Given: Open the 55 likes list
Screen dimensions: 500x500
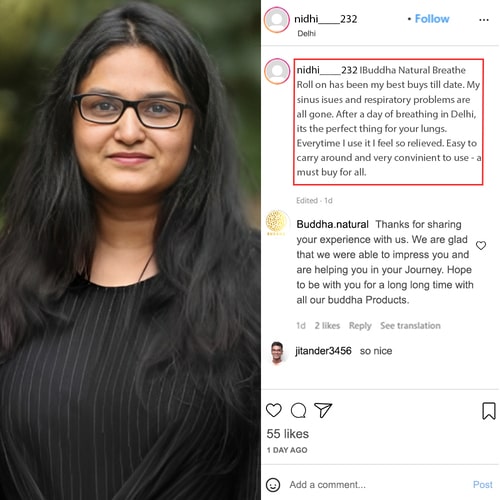Looking at the screenshot, I should point(287,434).
